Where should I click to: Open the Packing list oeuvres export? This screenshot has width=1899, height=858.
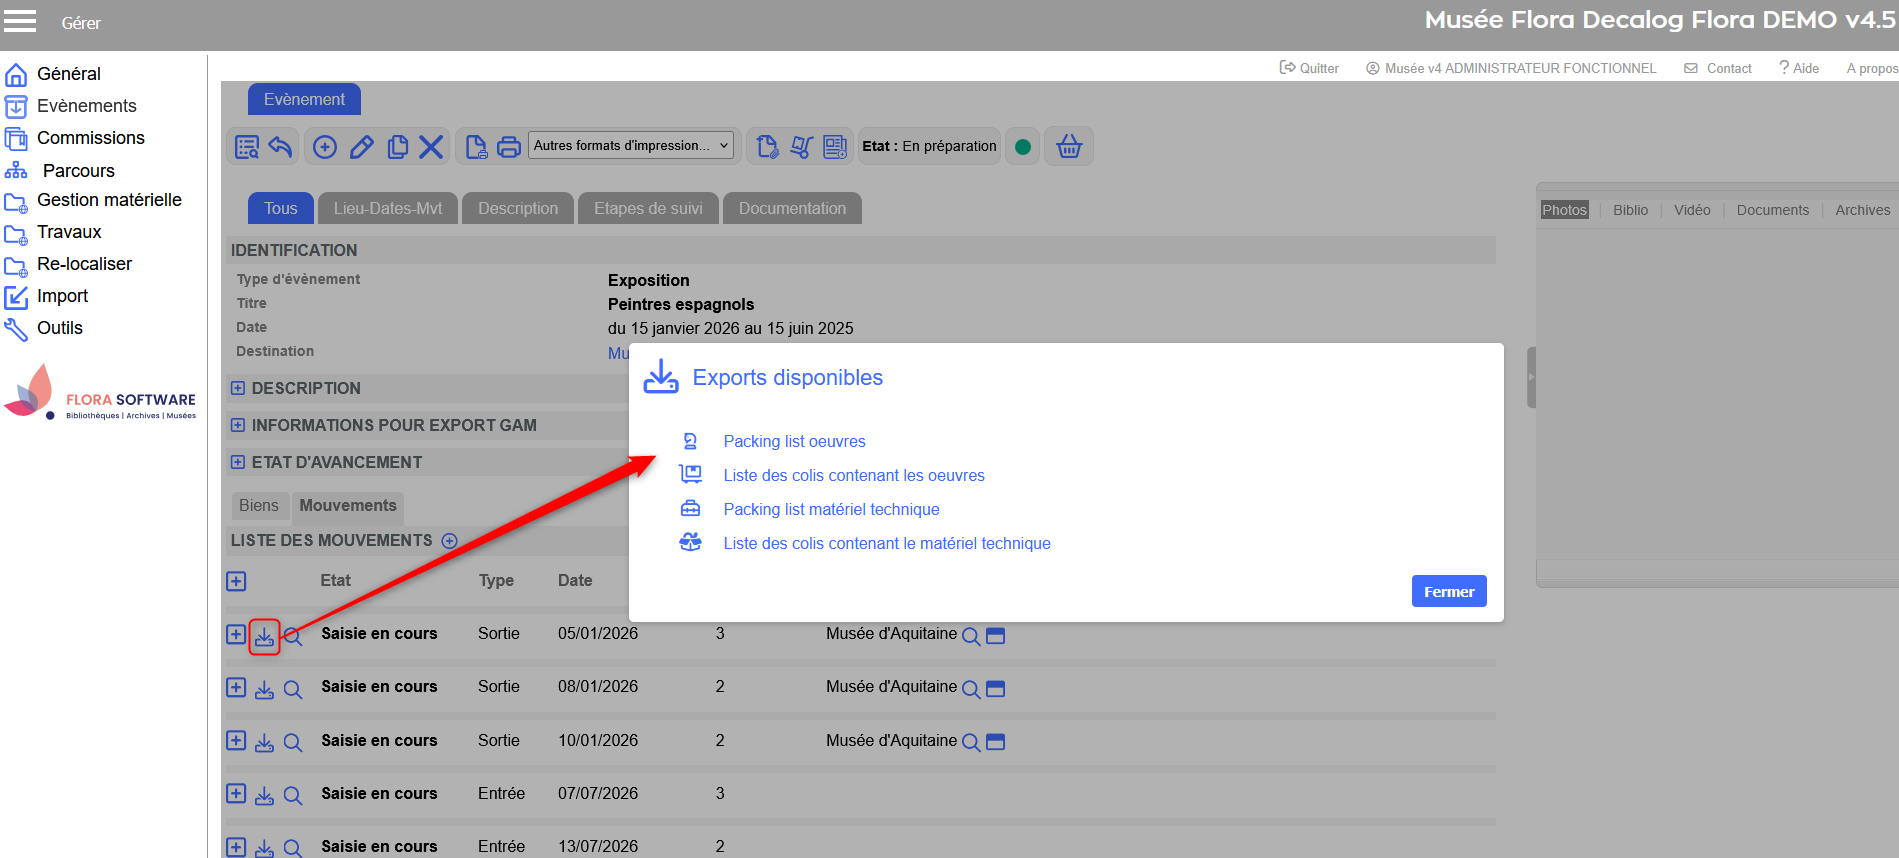click(794, 441)
